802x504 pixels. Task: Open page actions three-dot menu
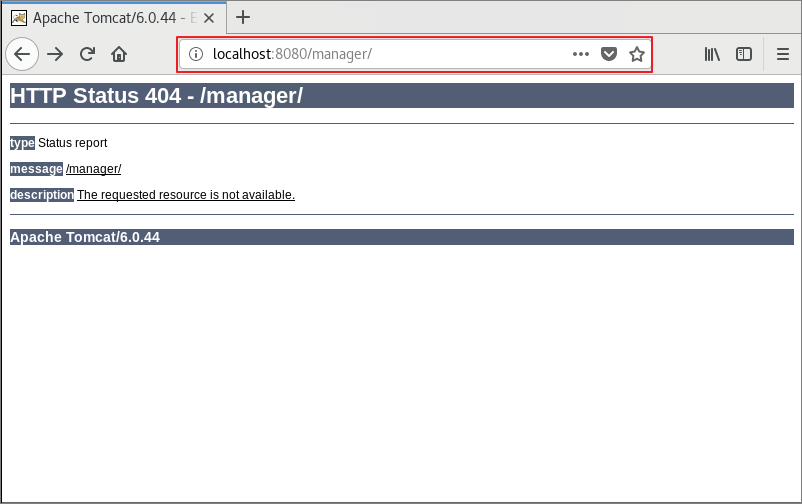coord(581,54)
